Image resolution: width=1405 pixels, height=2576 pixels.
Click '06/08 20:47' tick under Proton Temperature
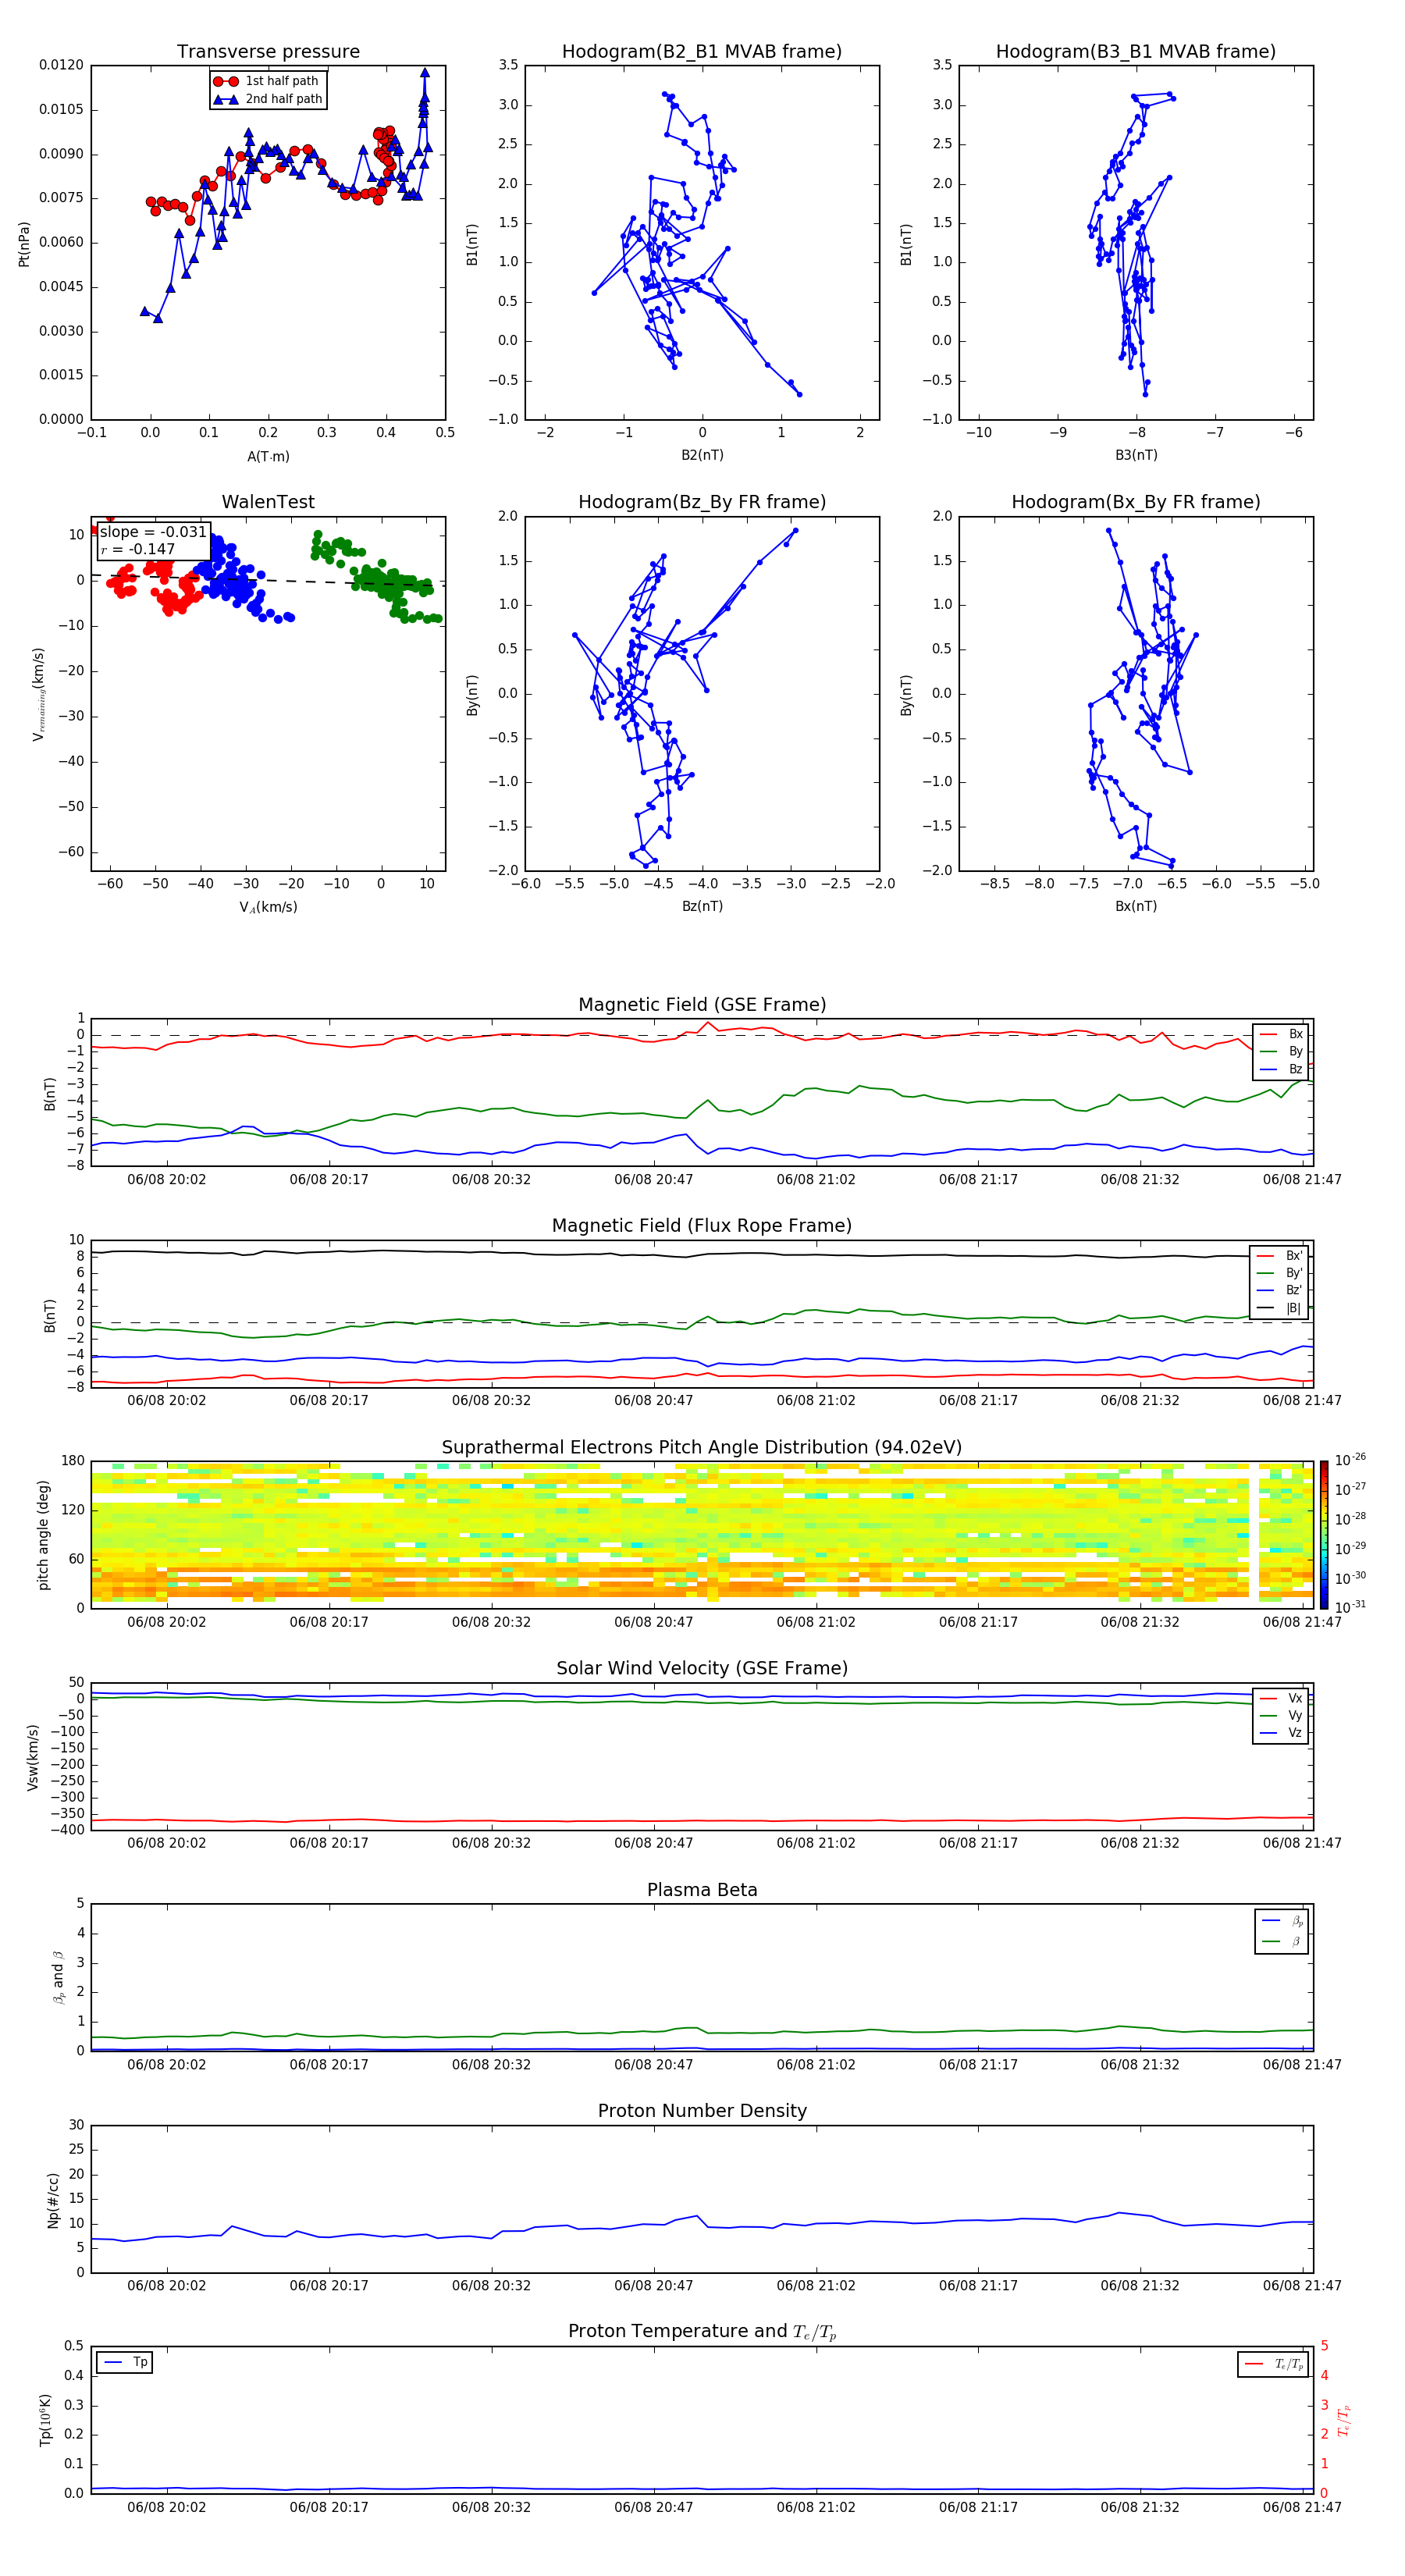653,2508
